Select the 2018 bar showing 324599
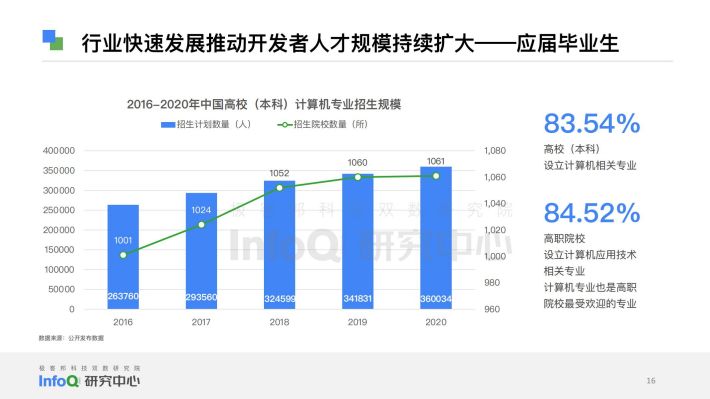710x399 pixels. (x=279, y=245)
